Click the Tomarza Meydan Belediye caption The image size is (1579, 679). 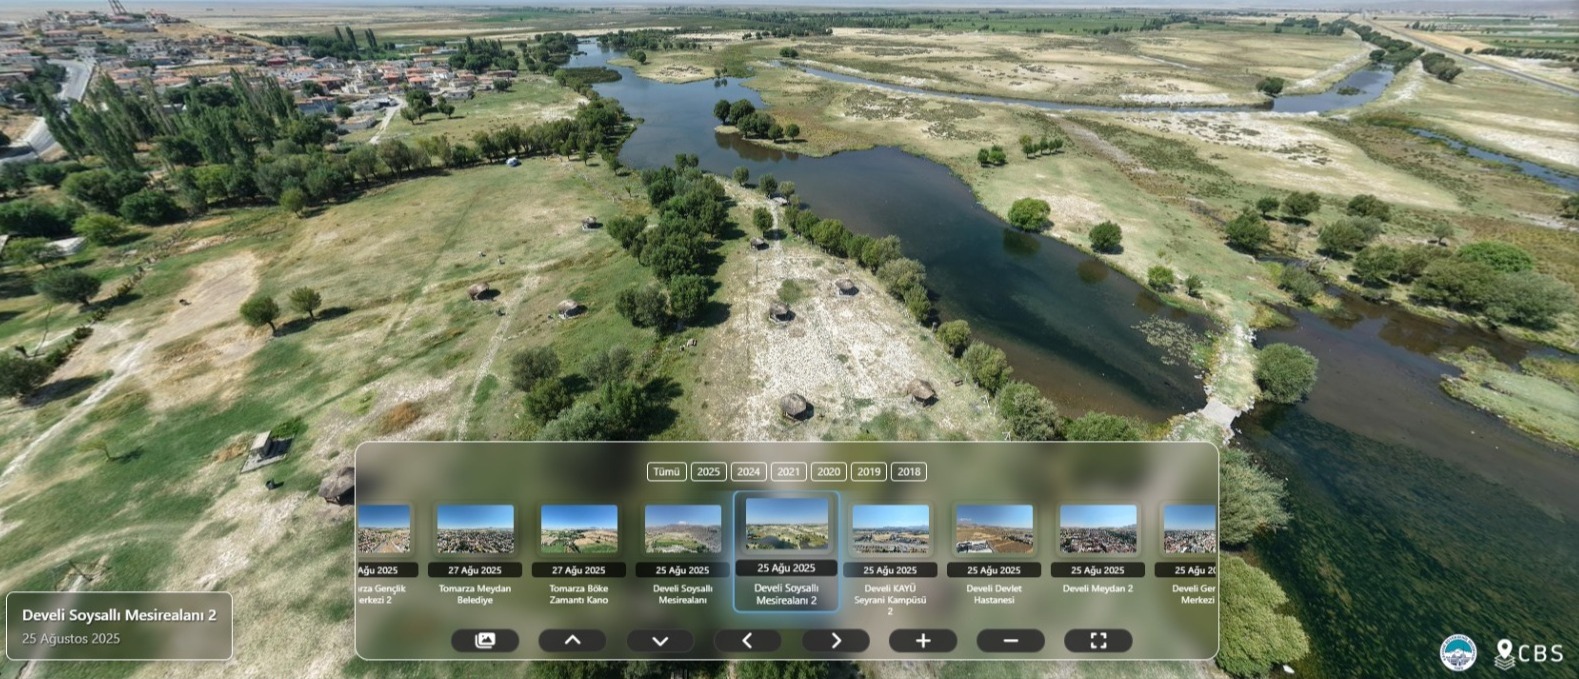coord(475,594)
